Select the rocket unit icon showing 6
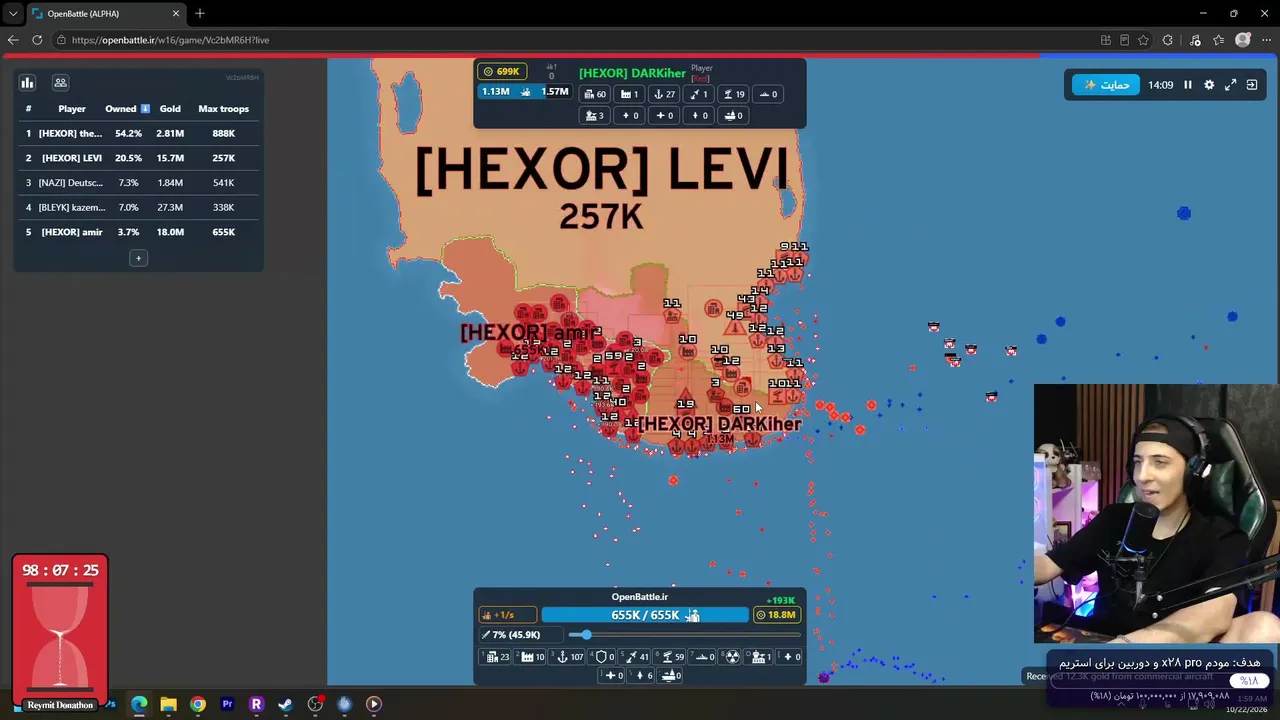The width and height of the screenshot is (1280, 720). 642,676
